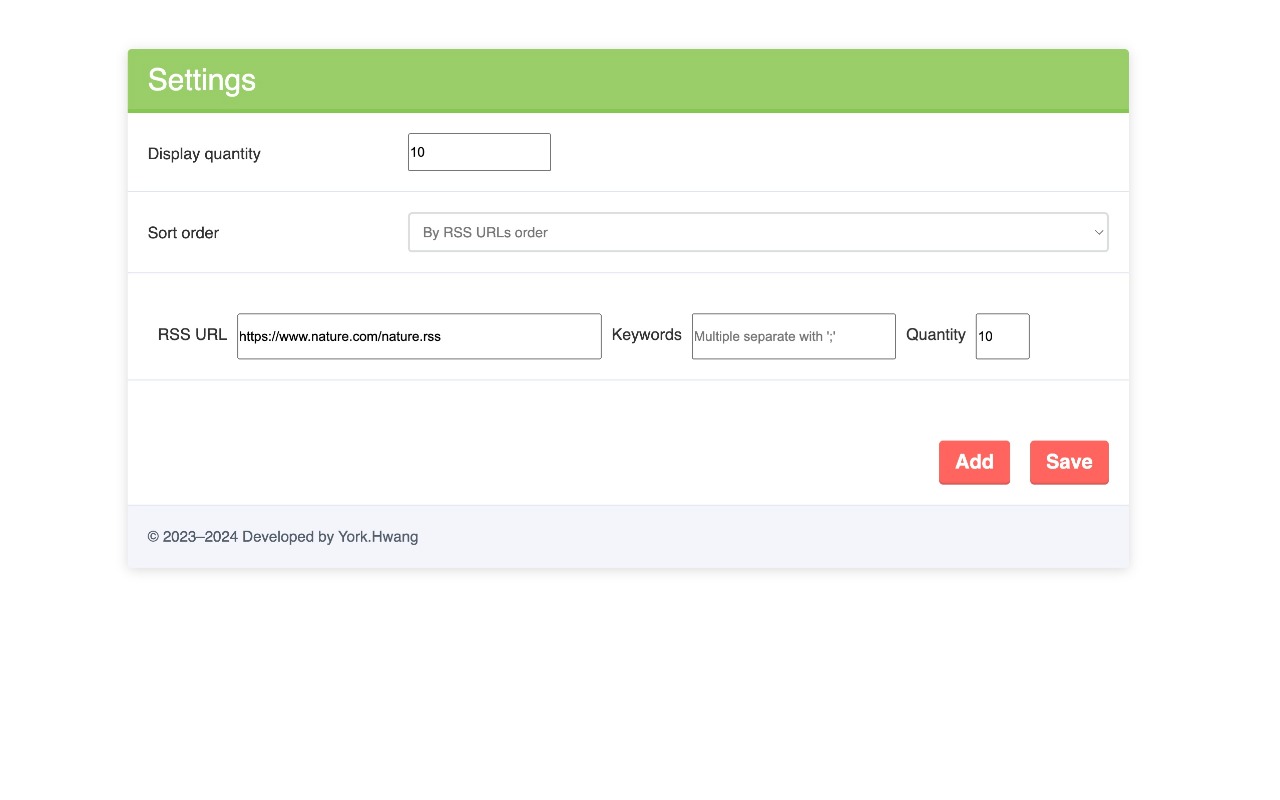Focus the Keywords input field
The width and height of the screenshot is (1280, 800).
794,336
